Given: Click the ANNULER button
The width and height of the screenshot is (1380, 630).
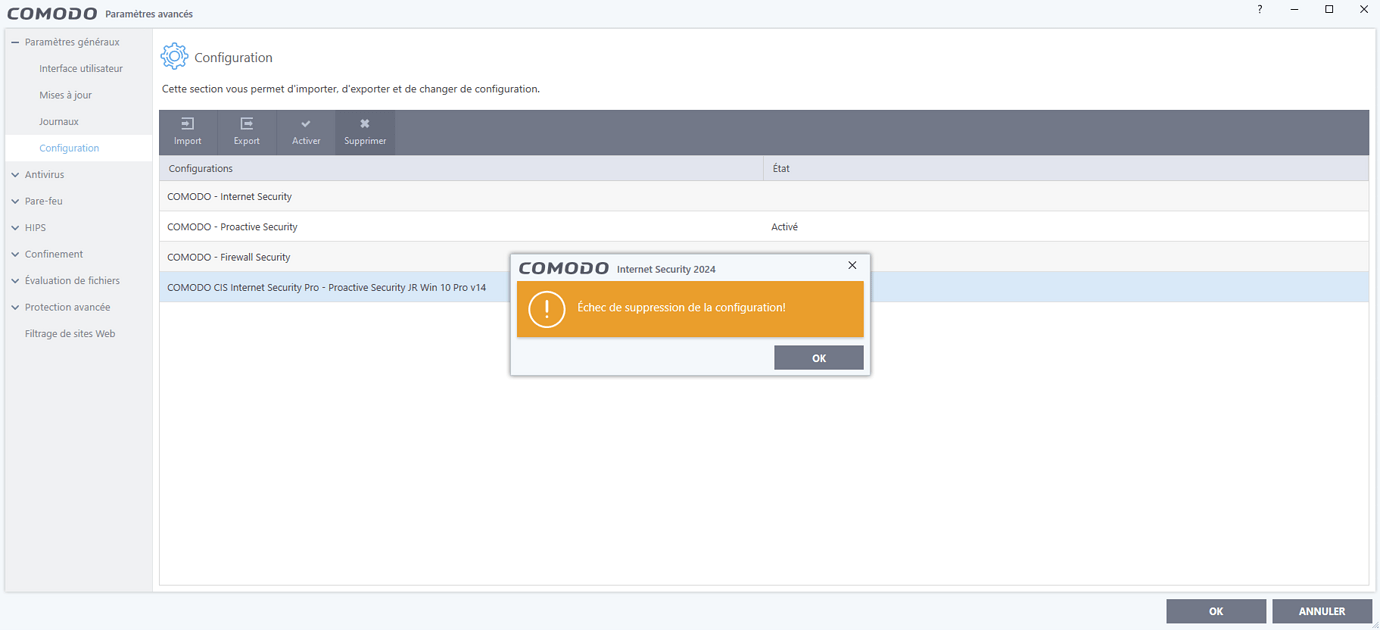Looking at the screenshot, I should click(x=1322, y=611).
